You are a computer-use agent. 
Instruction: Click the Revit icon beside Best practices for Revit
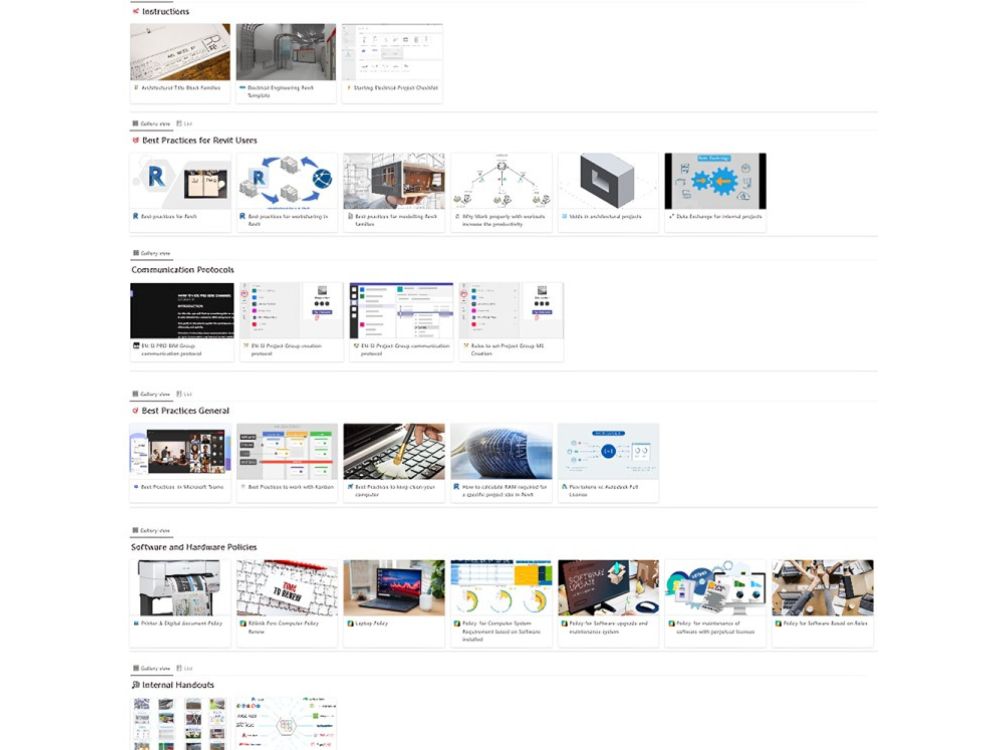click(135, 216)
